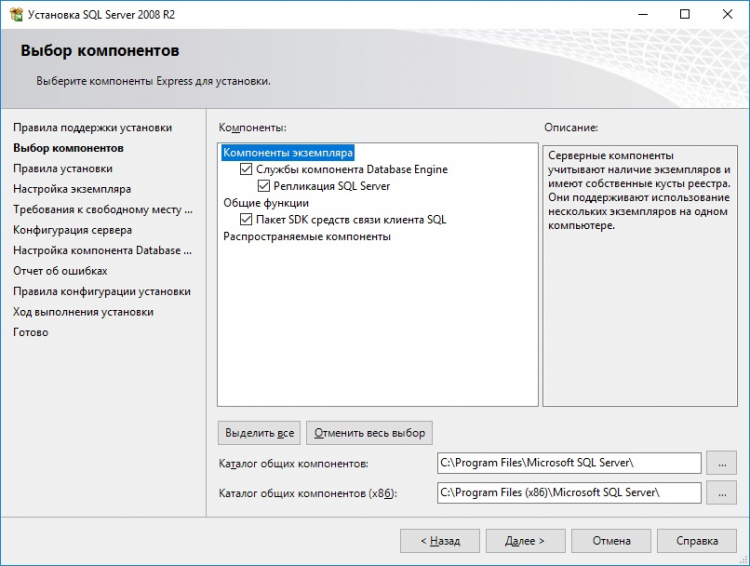The image size is (750, 566).
Task: Open Ход выполнения установки step
Action: 83,312
